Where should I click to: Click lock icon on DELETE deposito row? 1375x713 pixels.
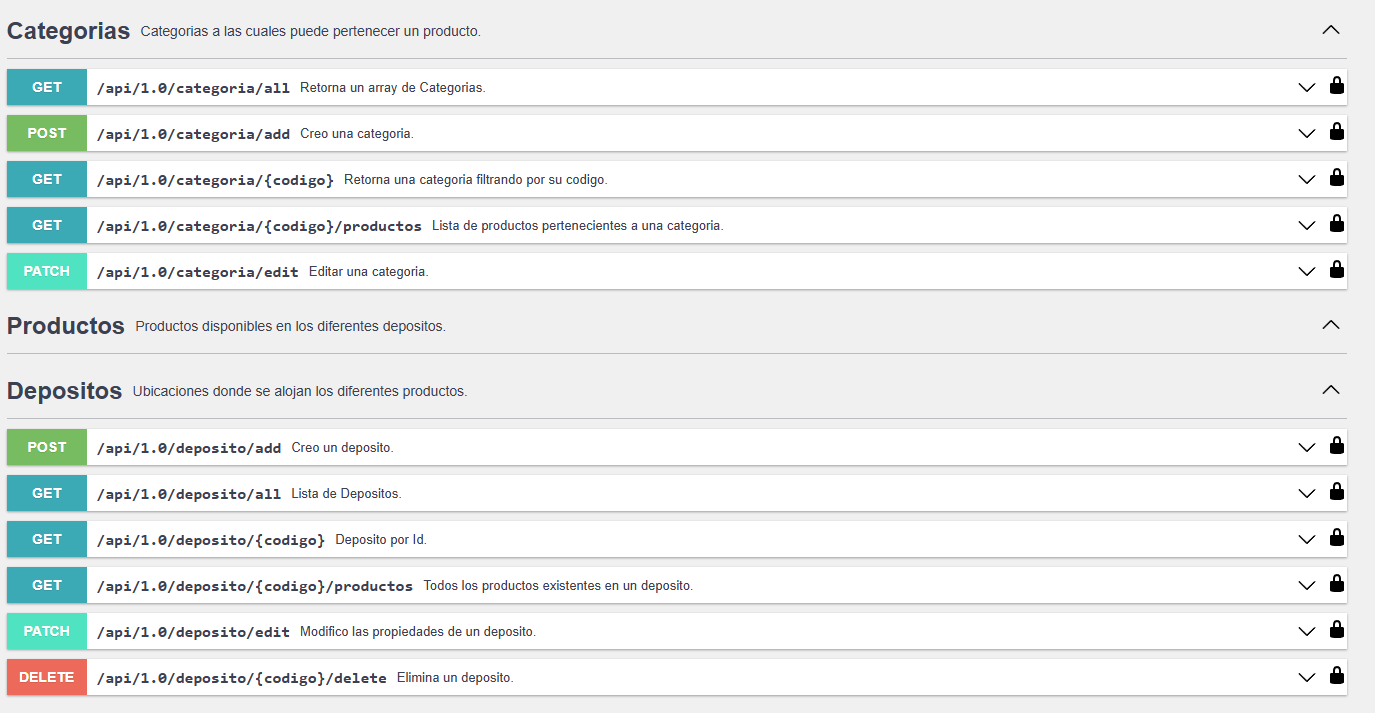(x=1336, y=675)
